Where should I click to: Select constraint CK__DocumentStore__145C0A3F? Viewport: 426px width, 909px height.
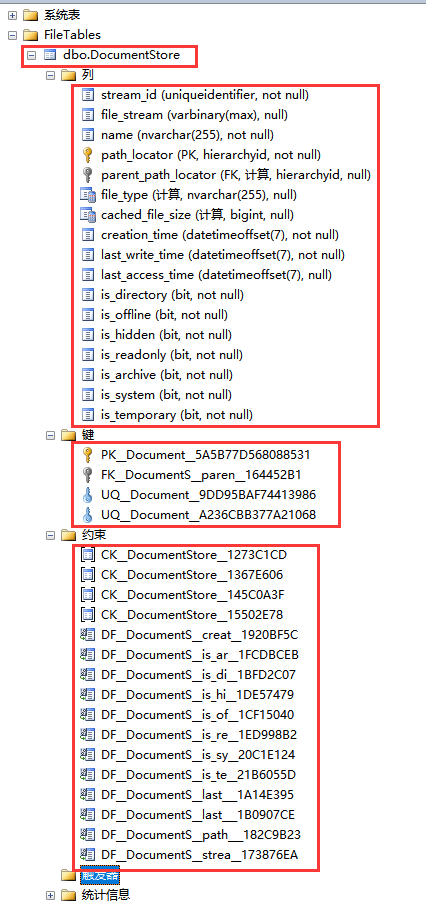click(192, 595)
